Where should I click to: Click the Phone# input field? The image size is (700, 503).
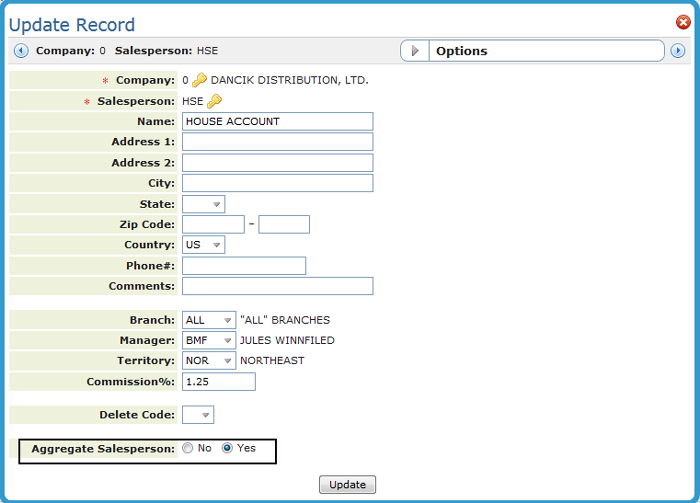[x=243, y=266]
